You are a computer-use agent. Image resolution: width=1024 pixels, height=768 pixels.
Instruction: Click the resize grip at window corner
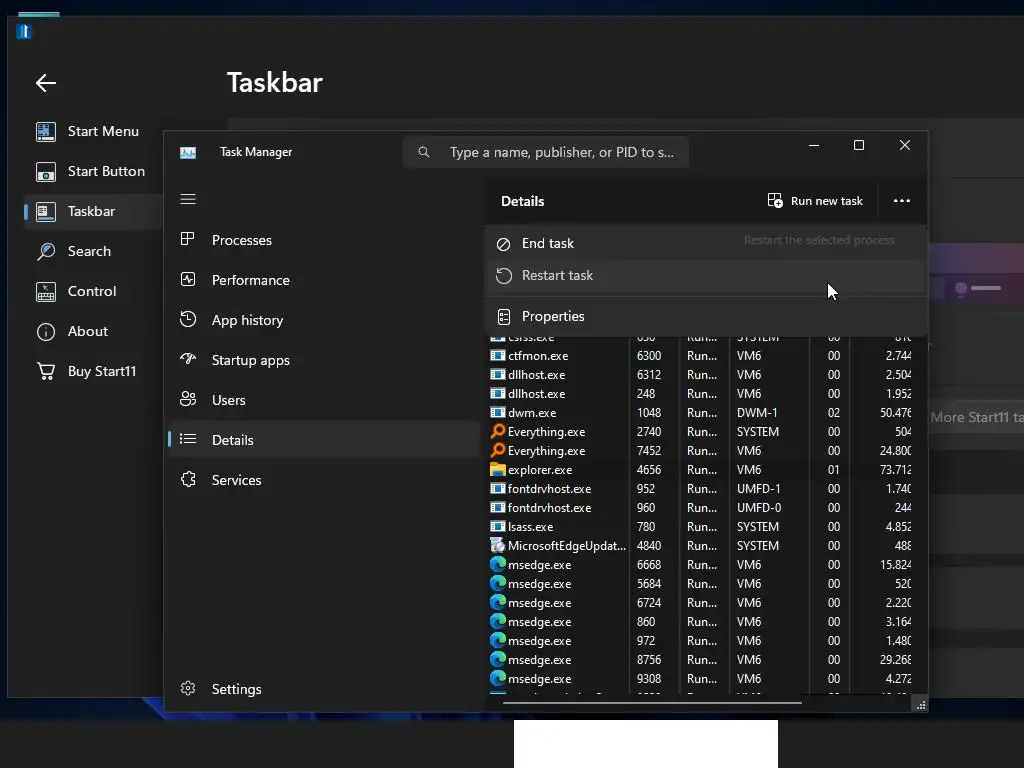(921, 705)
